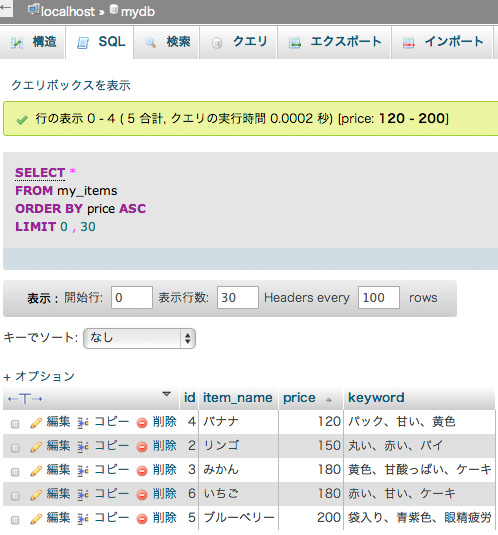Check the box for the ブルーベリー row
The height and width of the screenshot is (535, 498).
click(15, 520)
